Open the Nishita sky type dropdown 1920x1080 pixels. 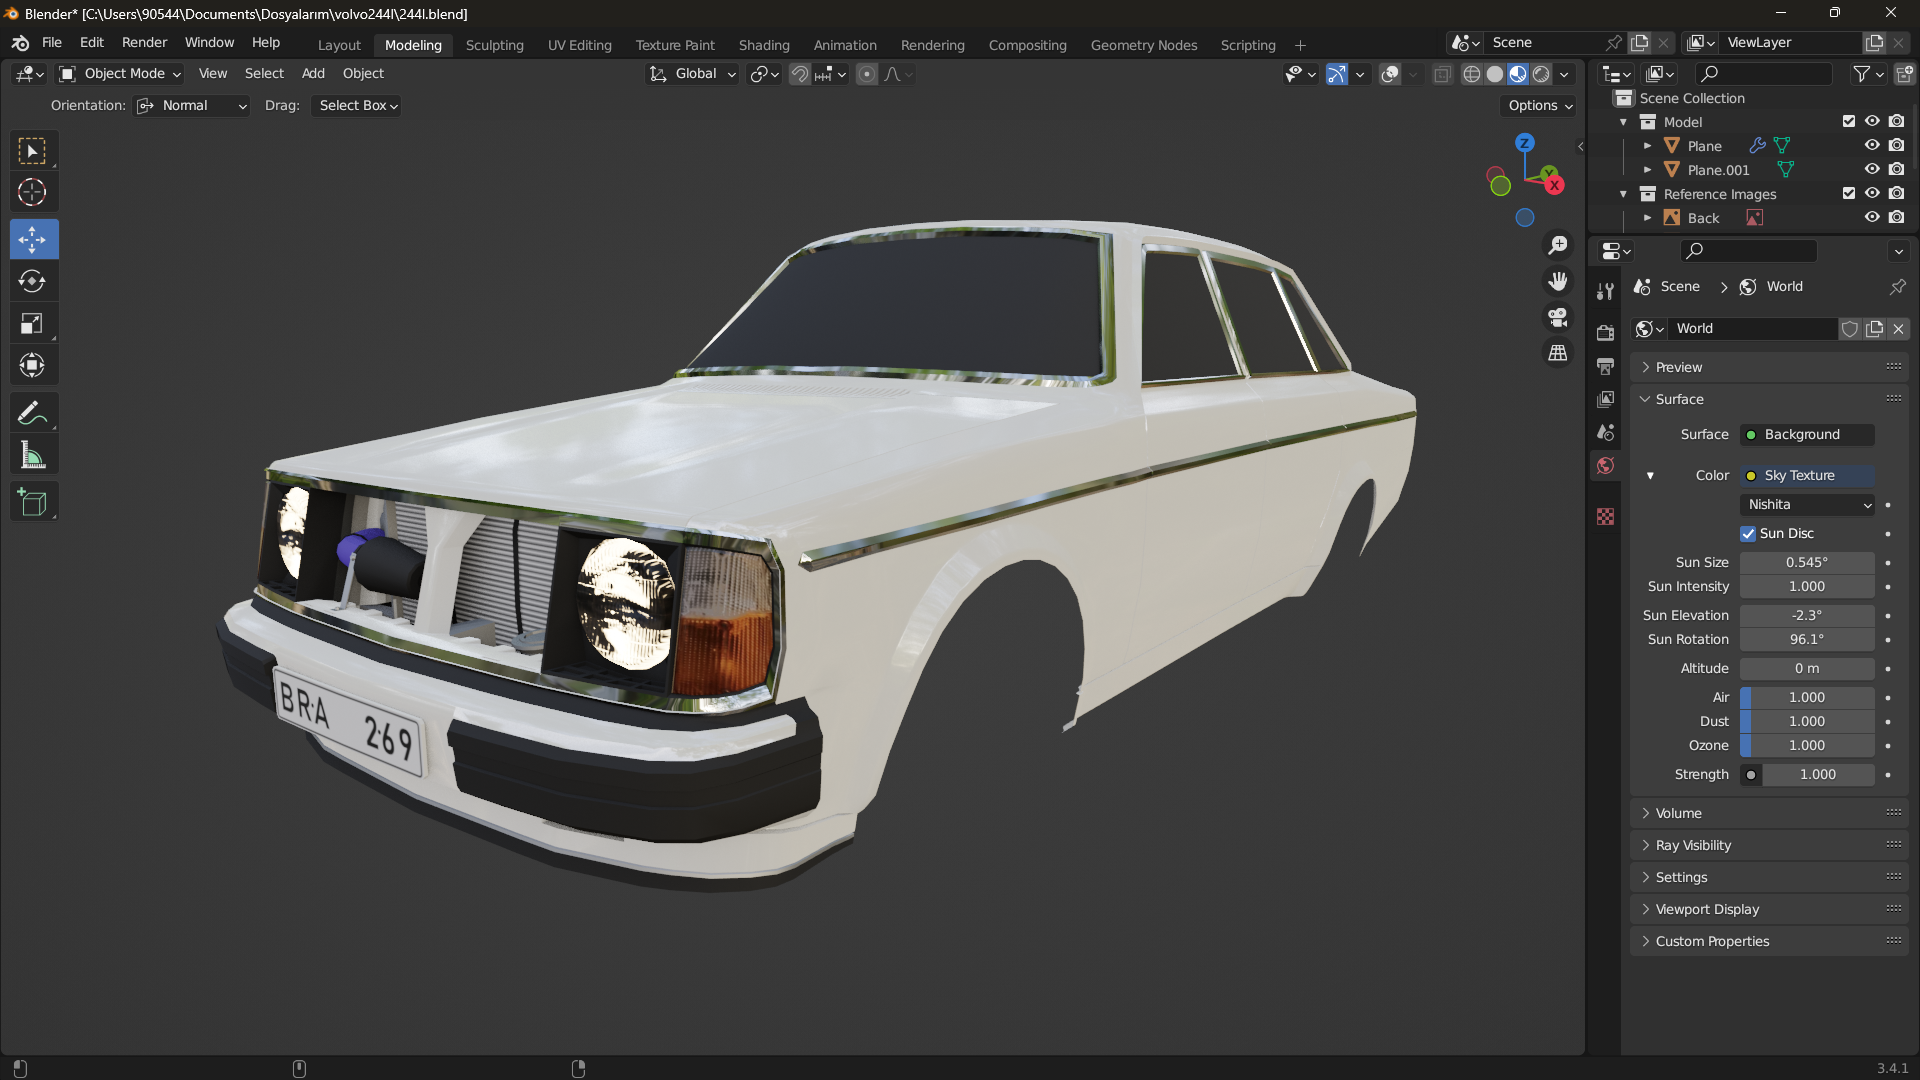point(1808,505)
